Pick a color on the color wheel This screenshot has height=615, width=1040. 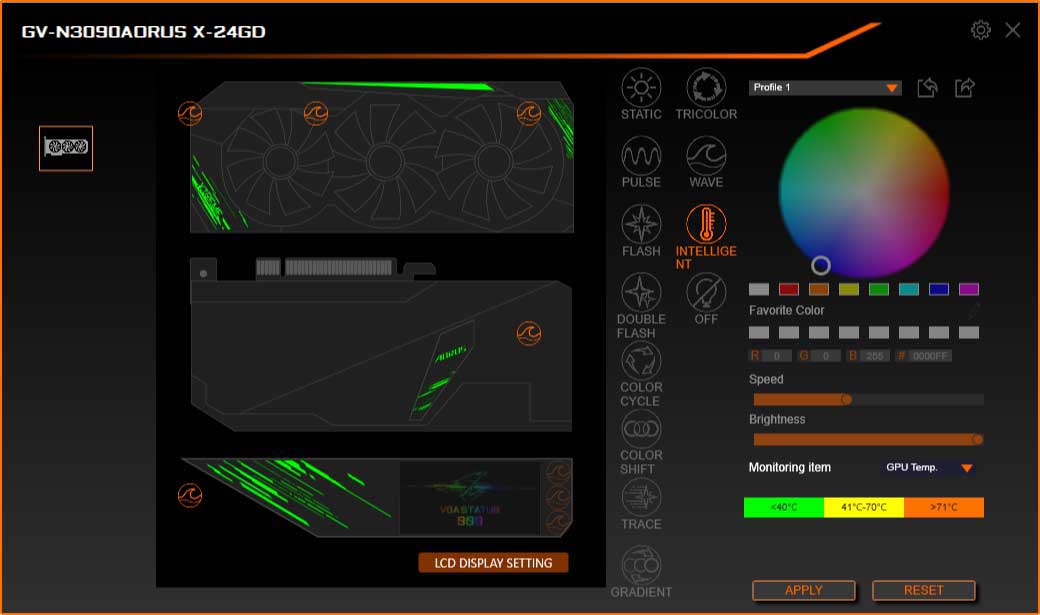(864, 192)
